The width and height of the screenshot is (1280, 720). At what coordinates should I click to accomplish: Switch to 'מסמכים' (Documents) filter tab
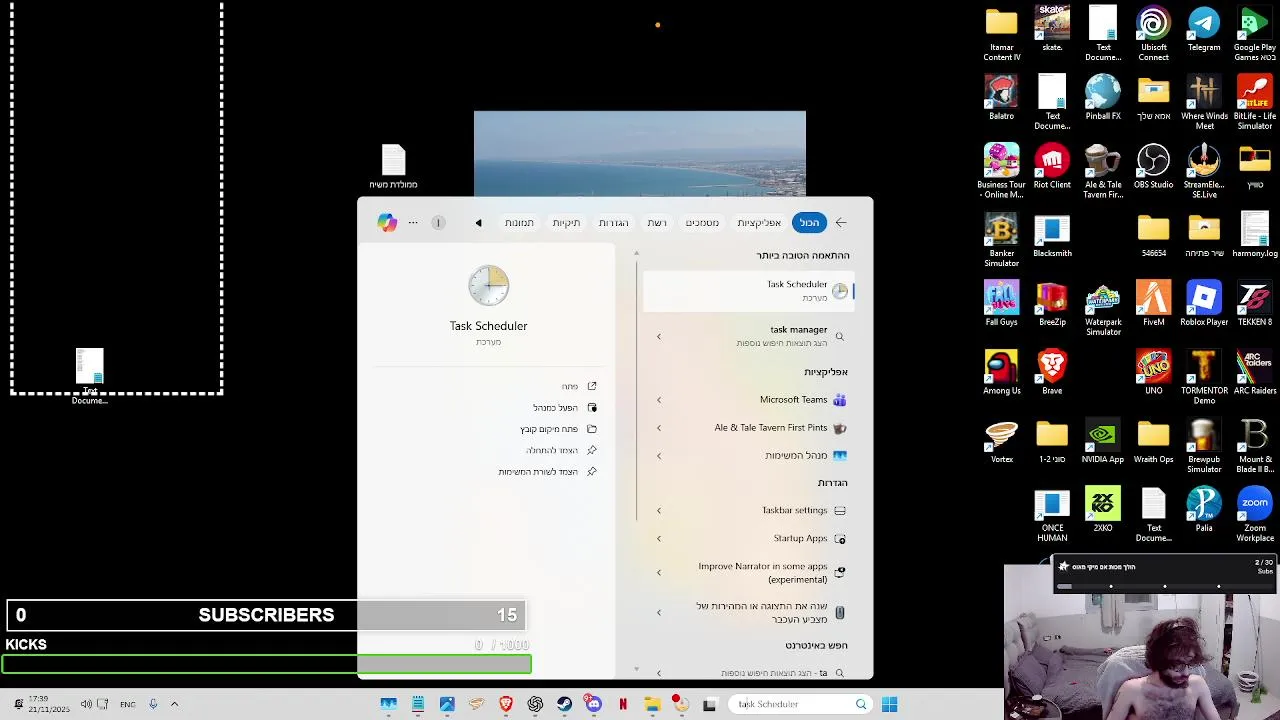coord(702,222)
